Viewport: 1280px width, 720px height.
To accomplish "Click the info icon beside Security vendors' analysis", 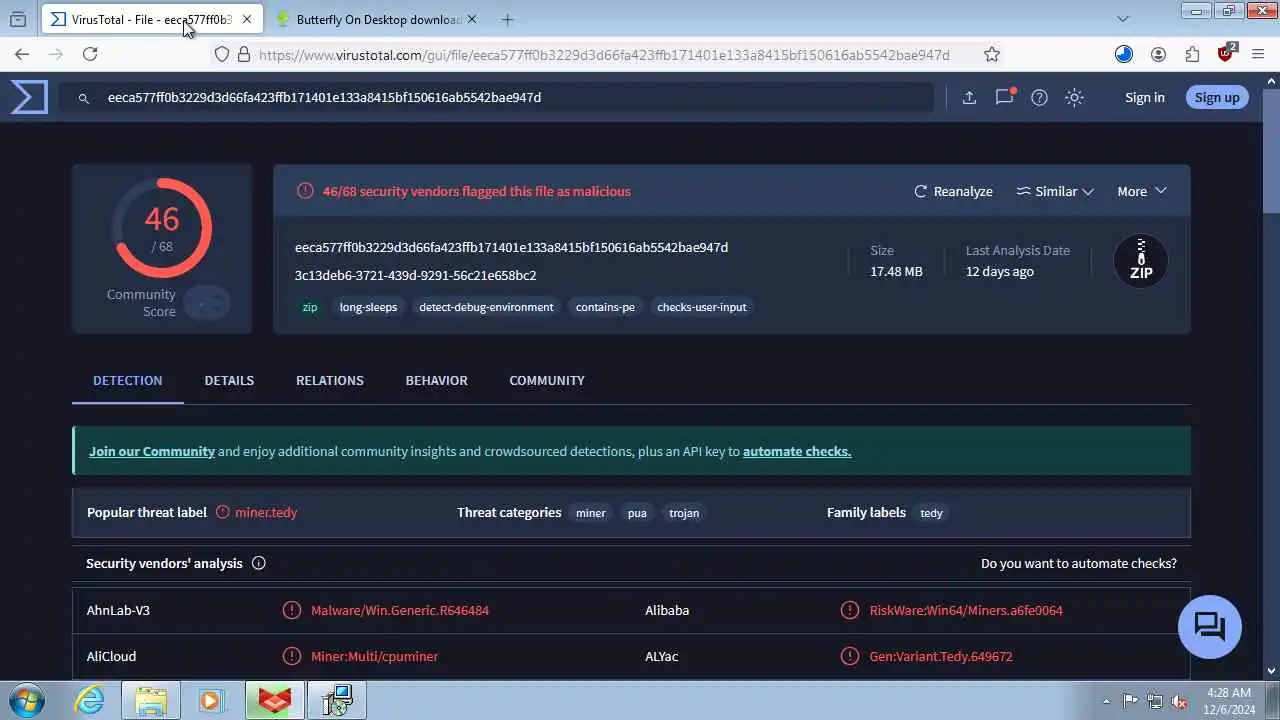I will click(x=259, y=563).
